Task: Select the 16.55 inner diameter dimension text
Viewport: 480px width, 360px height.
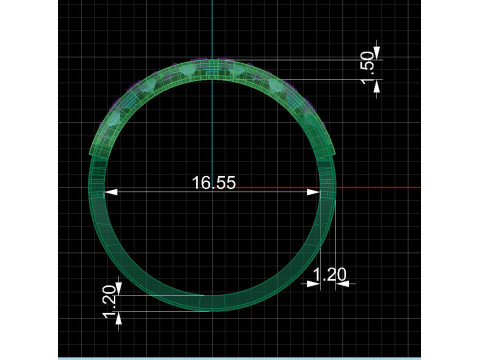Action: click(214, 183)
